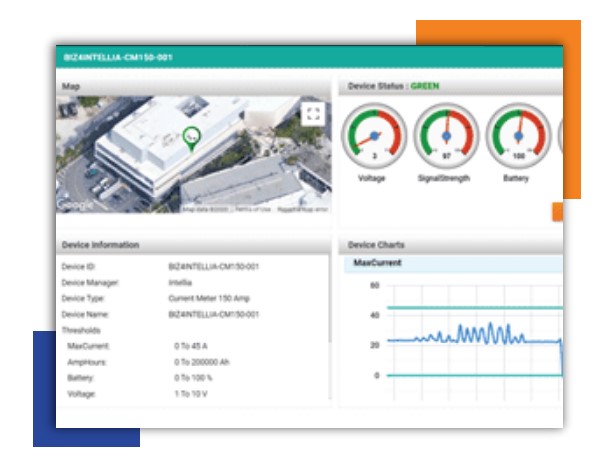The height and width of the screenshot is (475, 610).
Task: Click the SignalStrength gauge
Action: (x=445, y=137)
